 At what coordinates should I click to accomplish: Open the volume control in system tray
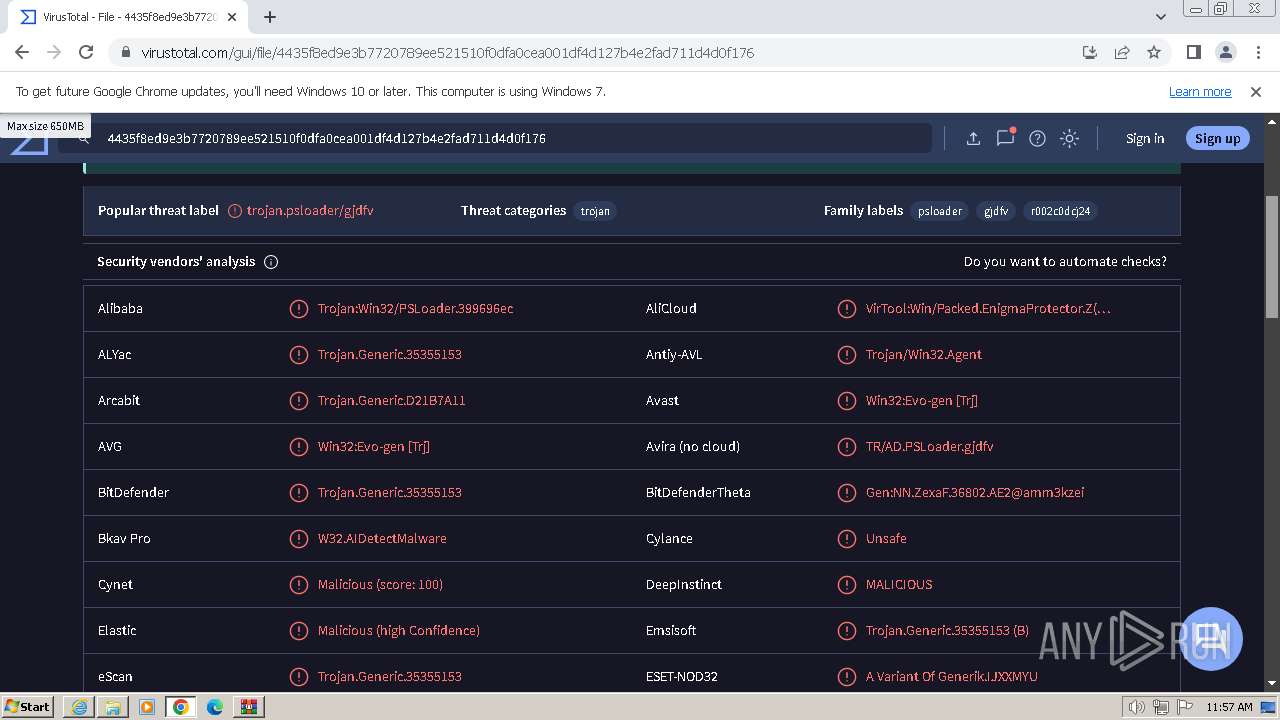[x=1137, y=707]
